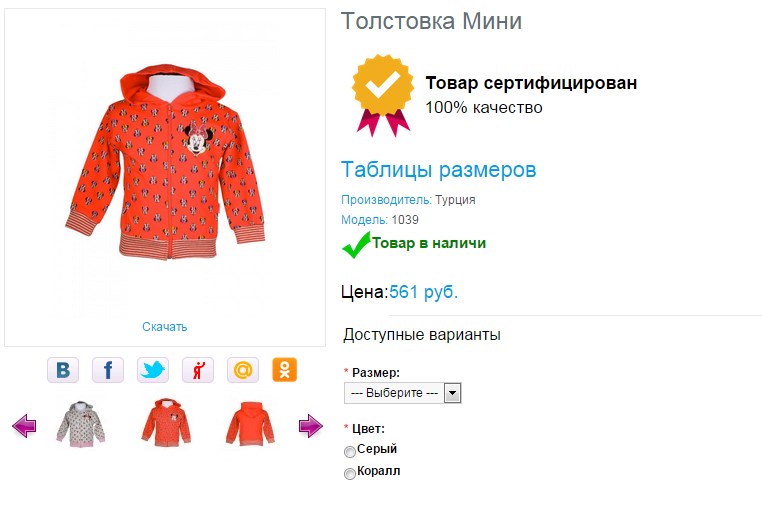Click the green in-stock checkmark icon
The height and width of the screenshot is (526, 762).
pos(355,245)
